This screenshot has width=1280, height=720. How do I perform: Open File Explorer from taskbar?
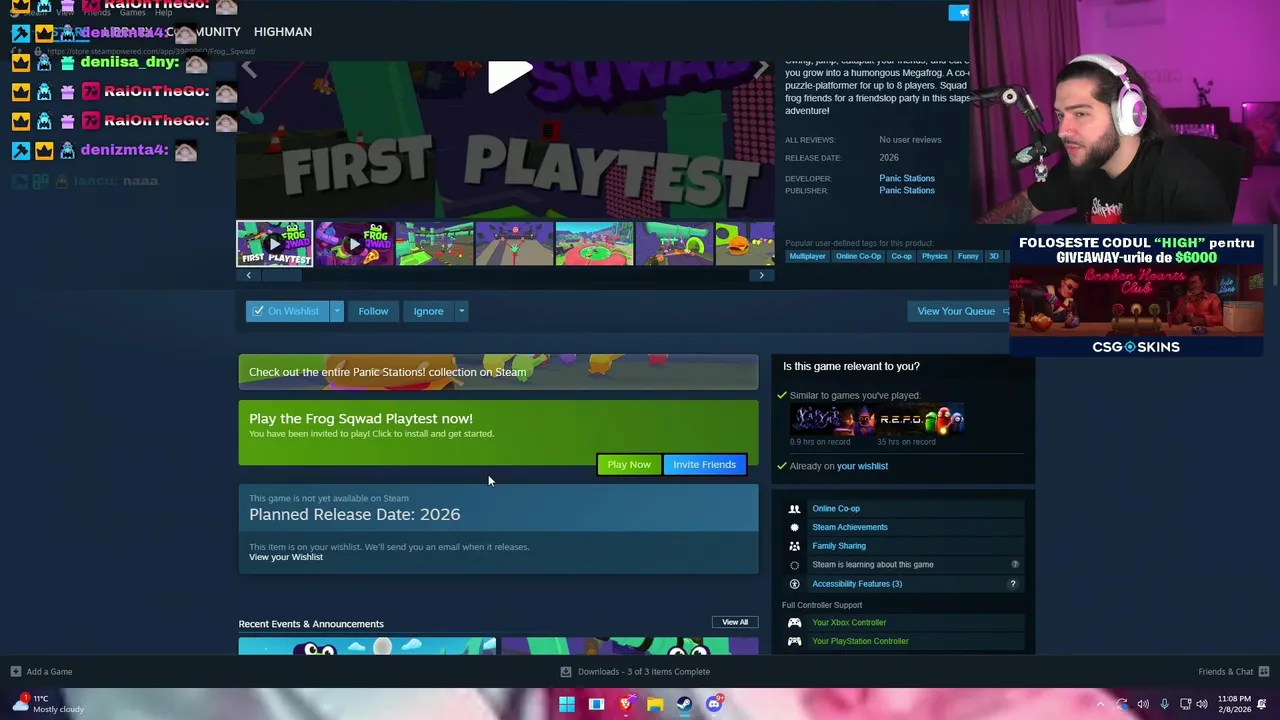tap(655, 704)
